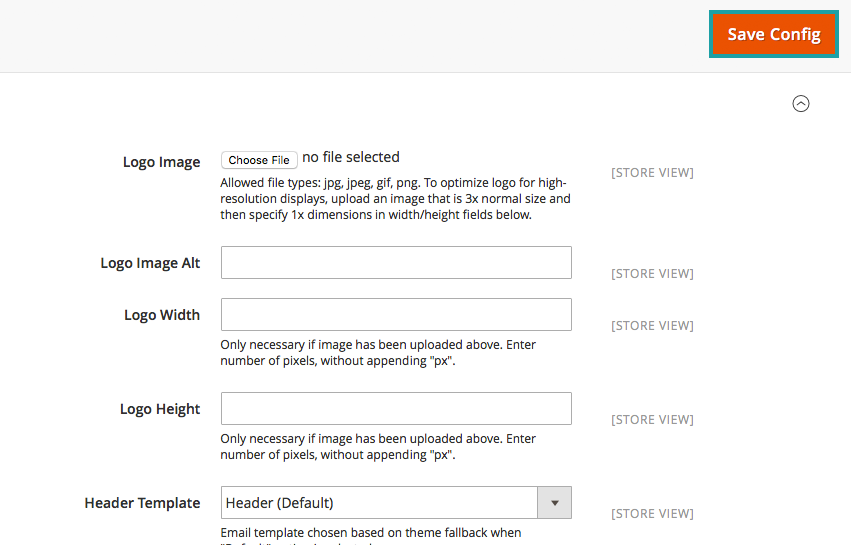Click the 'no file selected' text
Viewport: 851px width, 545px height.
351,157
